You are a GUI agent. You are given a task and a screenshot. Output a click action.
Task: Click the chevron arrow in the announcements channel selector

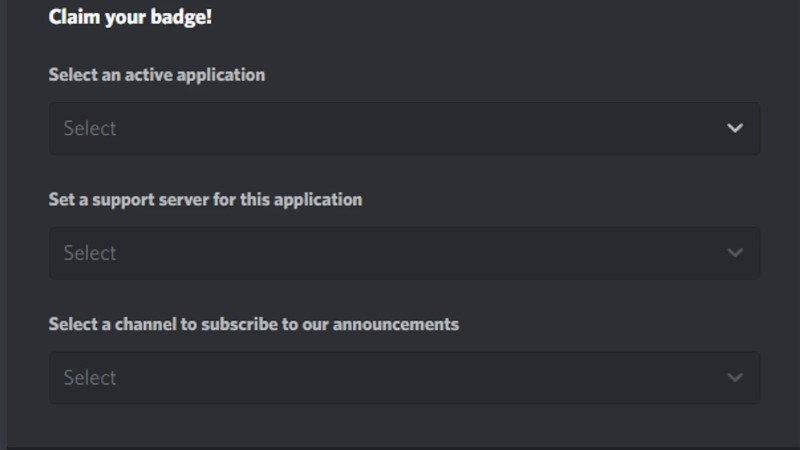click(x=735, y=378)
